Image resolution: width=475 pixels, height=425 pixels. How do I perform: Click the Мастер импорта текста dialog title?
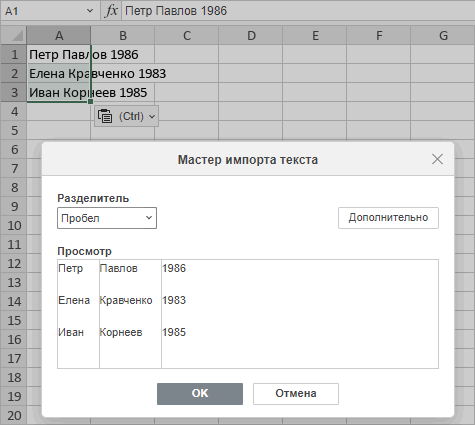tap(248, 160)
